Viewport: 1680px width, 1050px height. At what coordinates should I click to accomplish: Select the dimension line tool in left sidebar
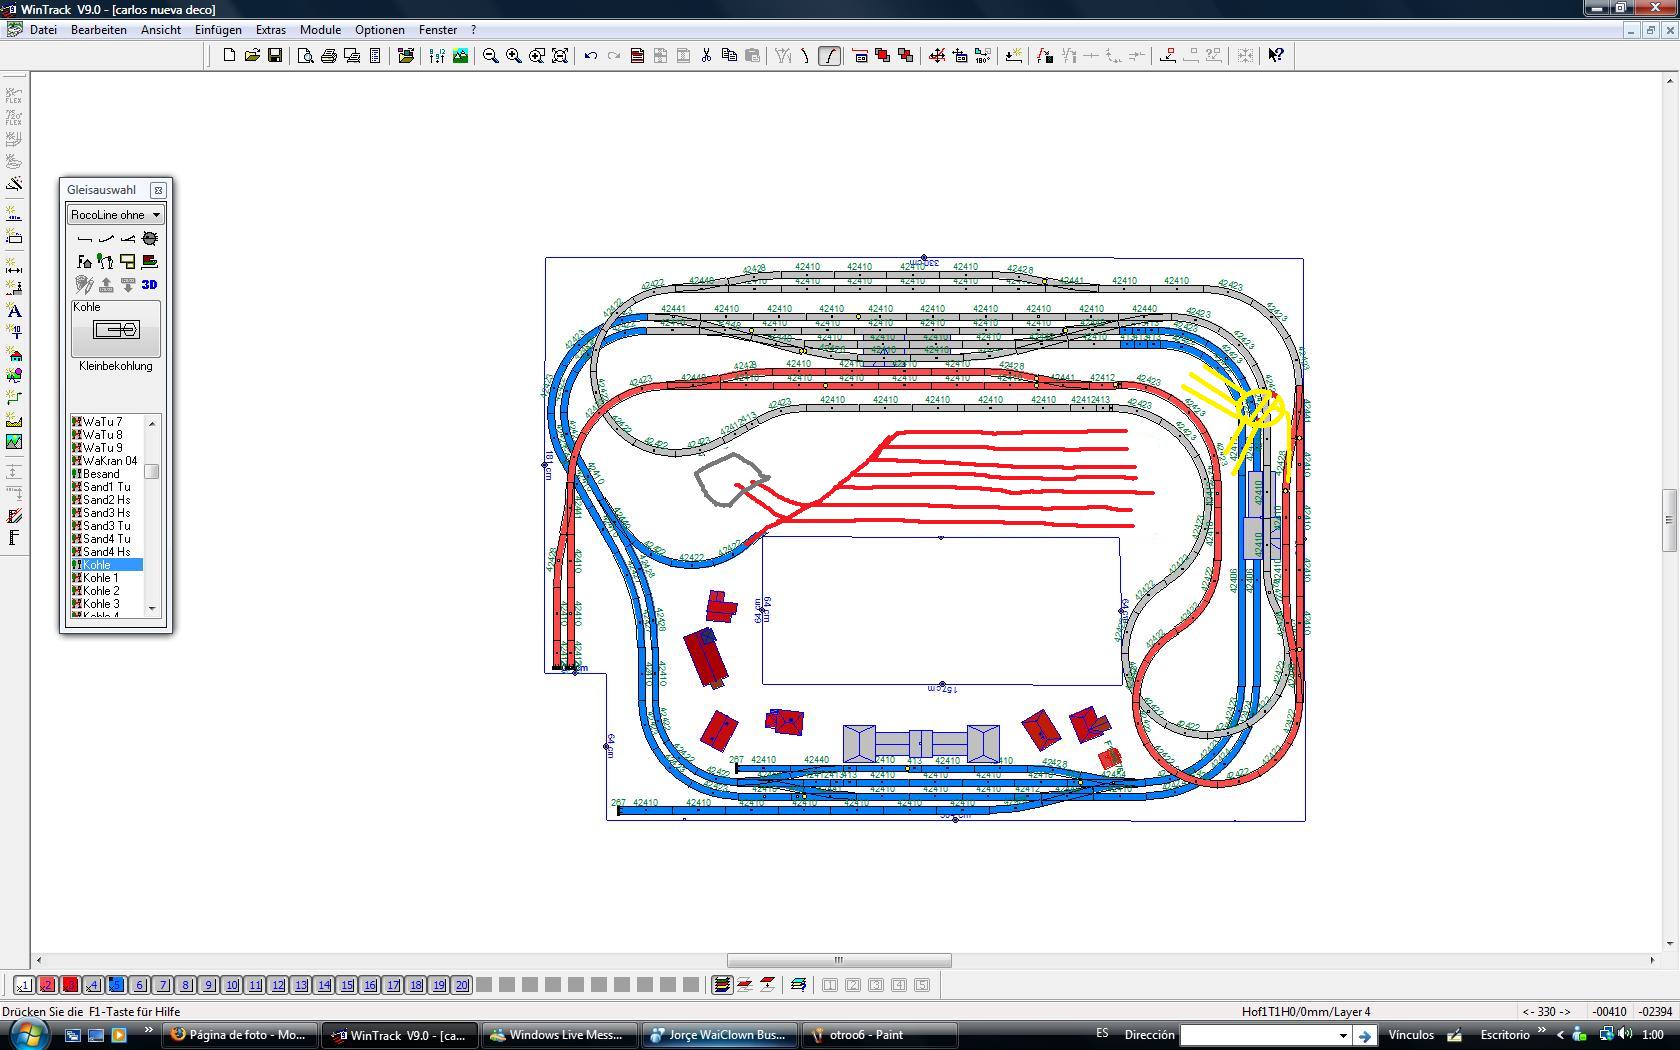coord(14,267)
